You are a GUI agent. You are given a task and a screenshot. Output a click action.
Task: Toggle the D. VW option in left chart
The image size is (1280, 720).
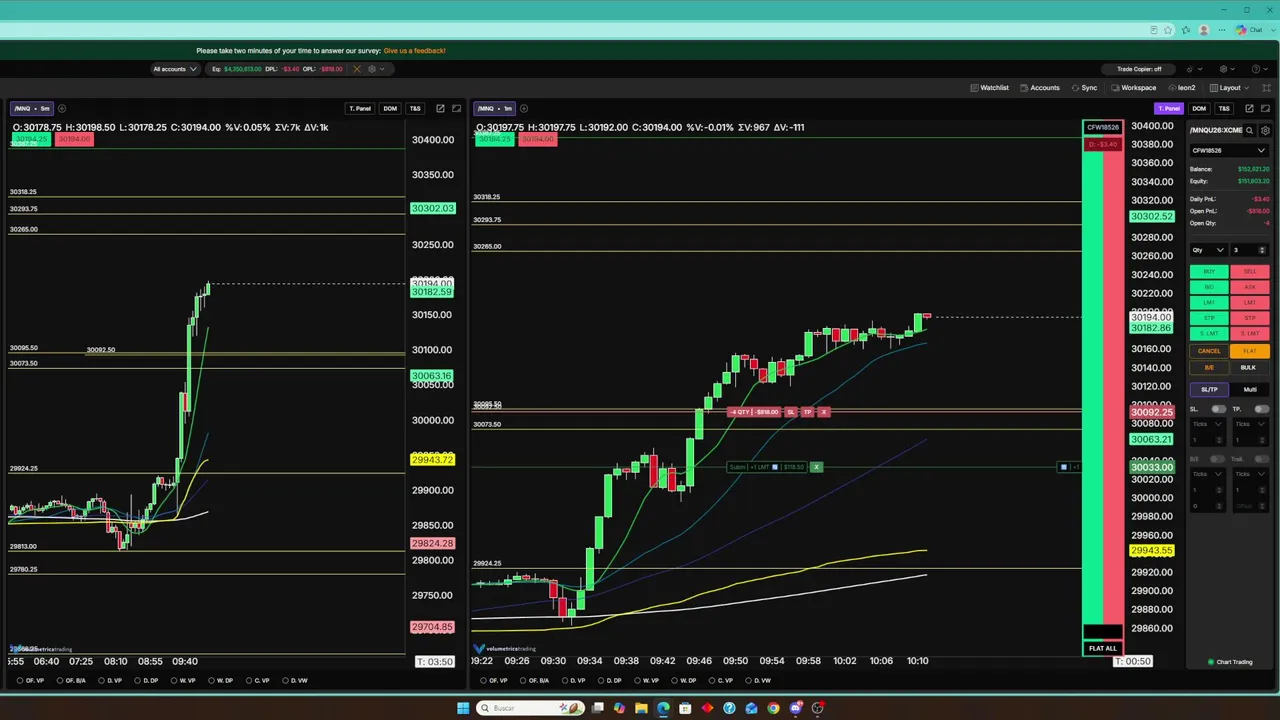(x=297, y=681)
